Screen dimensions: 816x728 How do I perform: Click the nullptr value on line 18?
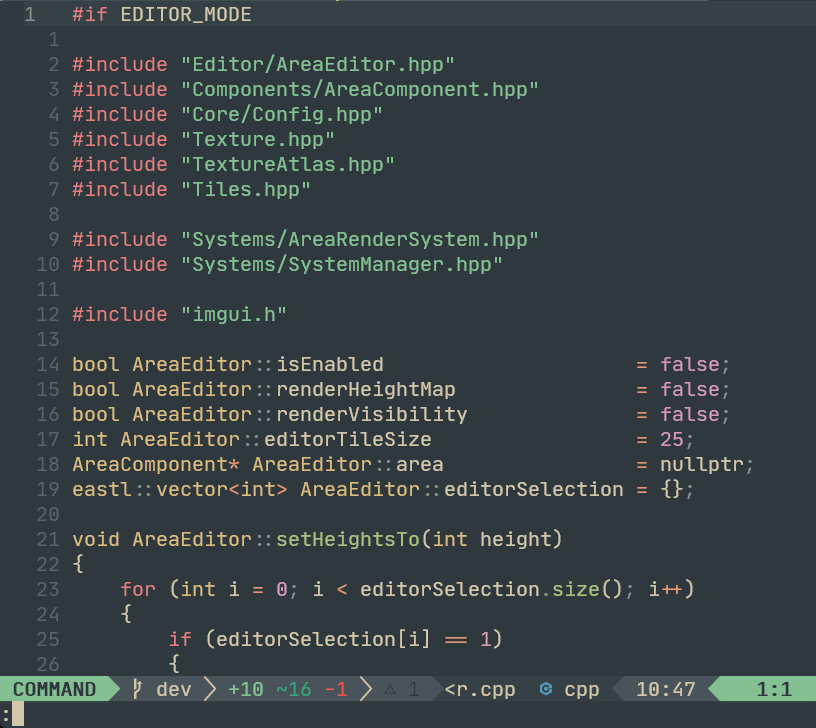[702, 464]
